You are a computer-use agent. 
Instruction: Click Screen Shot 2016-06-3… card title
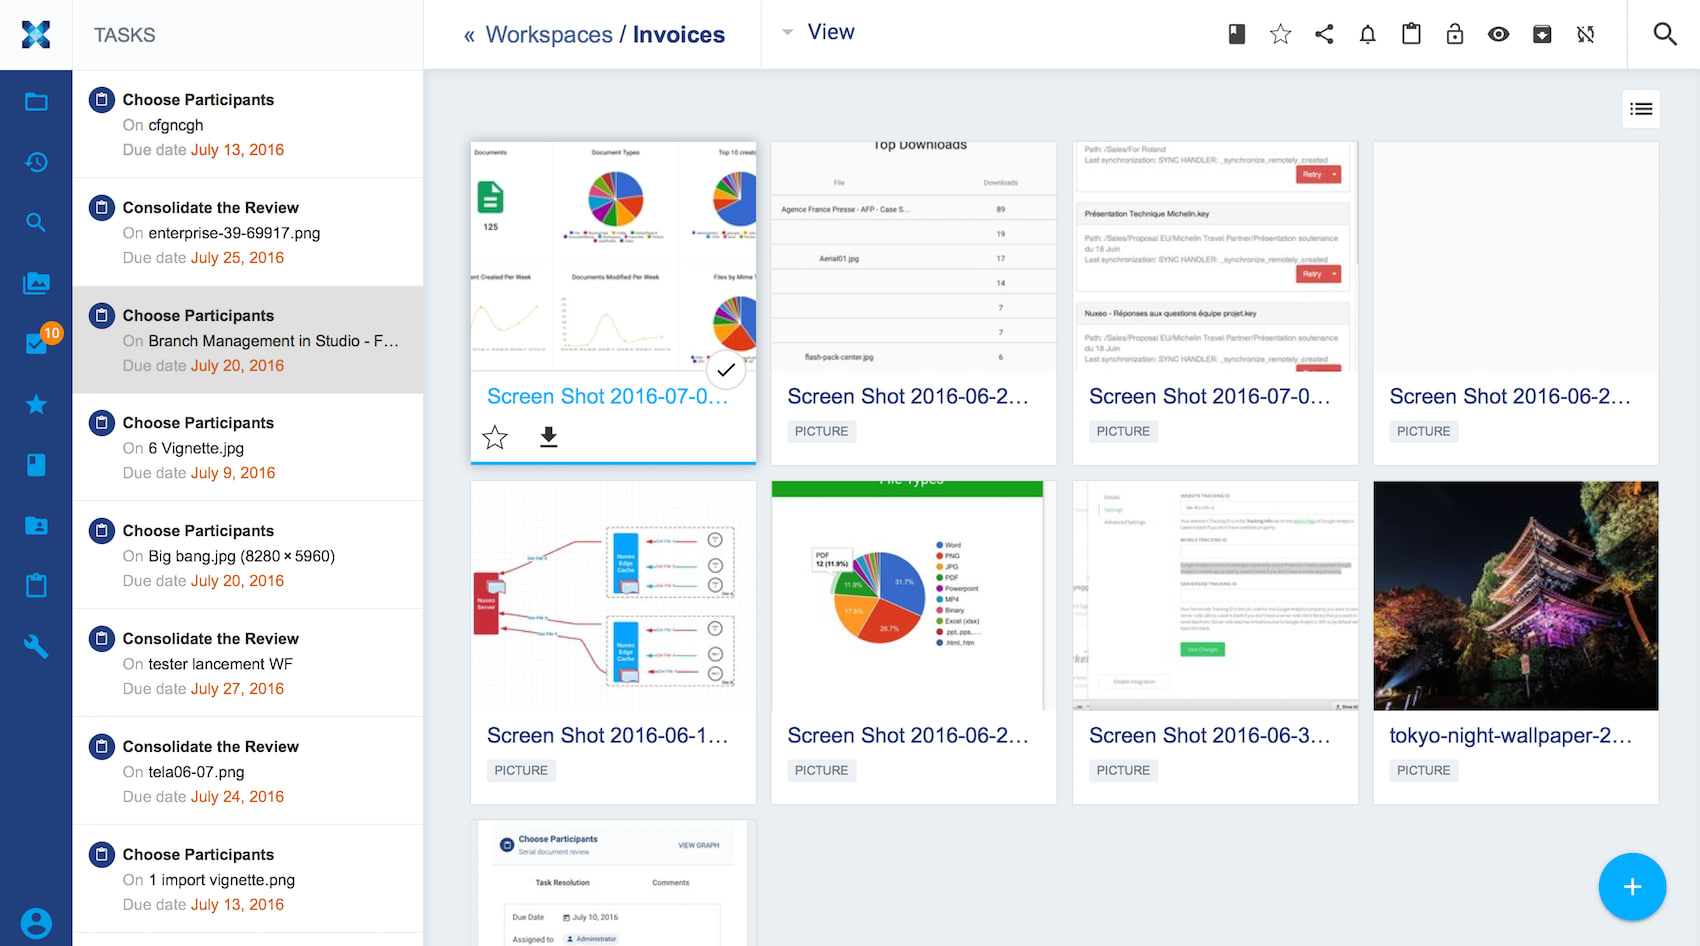[1209, 736]
